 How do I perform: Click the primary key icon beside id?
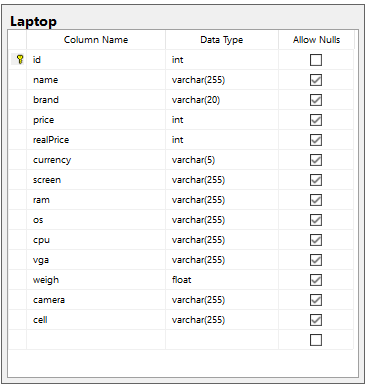[x=20, y=60]
